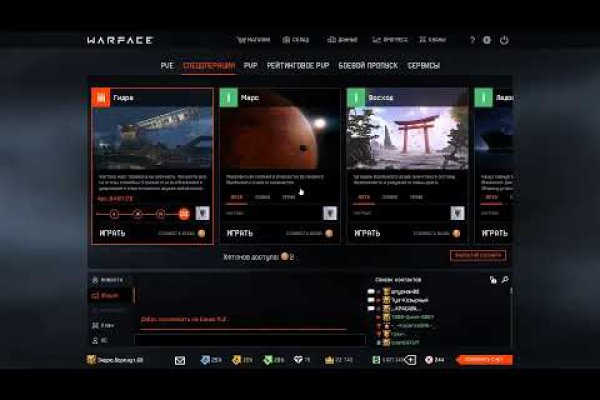Screen dimensions: 600x400
Task: Click the reward badge icon on Гидра card
Action: 202,213
